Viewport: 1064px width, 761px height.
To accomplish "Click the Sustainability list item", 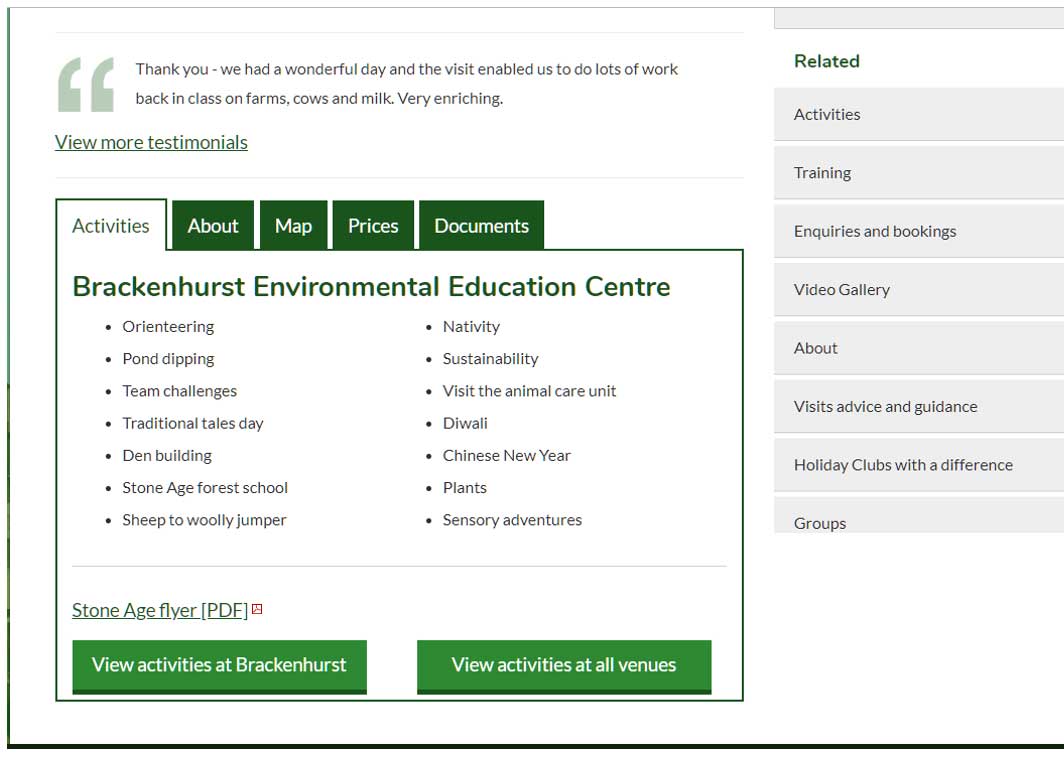I will pyautogui.click(x=491, y=358).
